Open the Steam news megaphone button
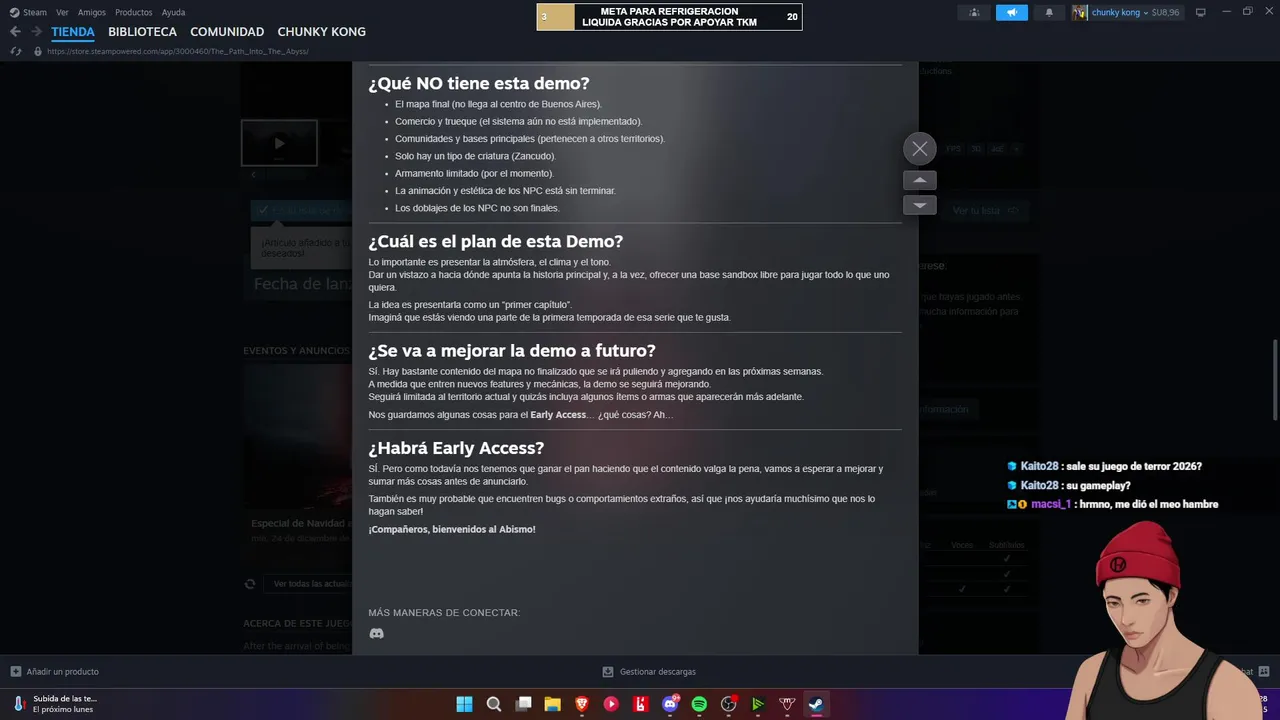 tap(1011, 12)
